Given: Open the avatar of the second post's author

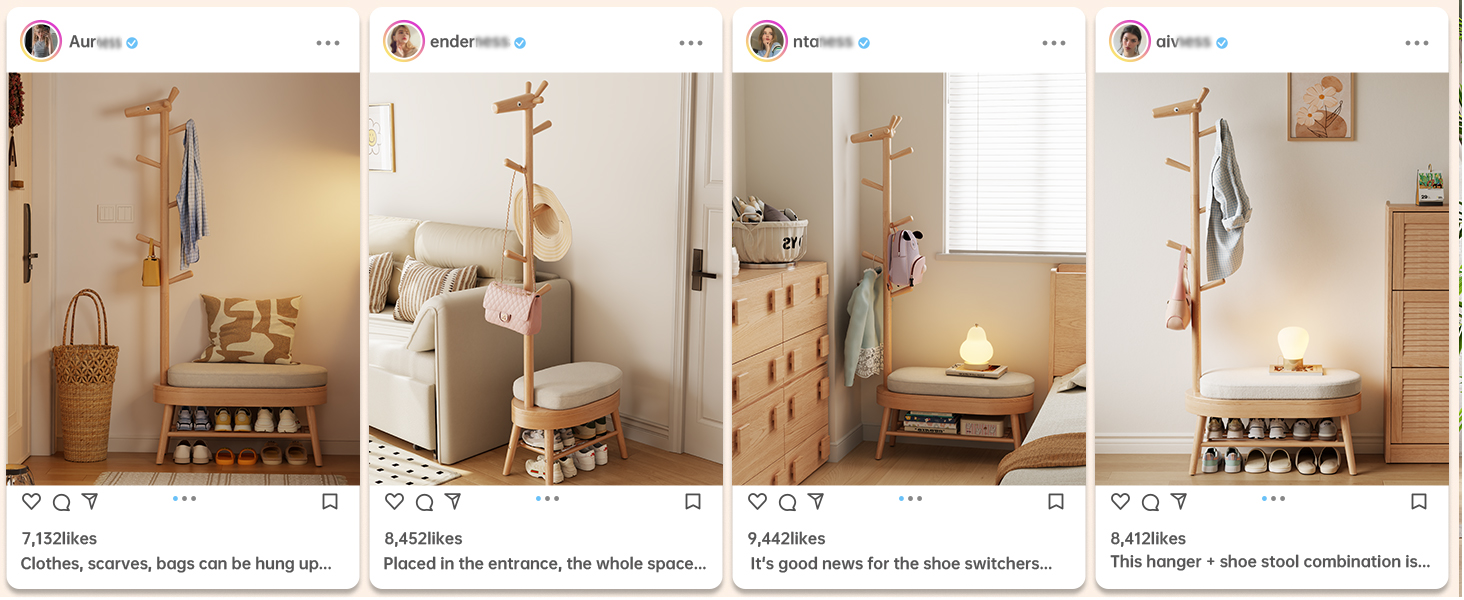Looking at the screenshot, I should click(x=404, y=41).
